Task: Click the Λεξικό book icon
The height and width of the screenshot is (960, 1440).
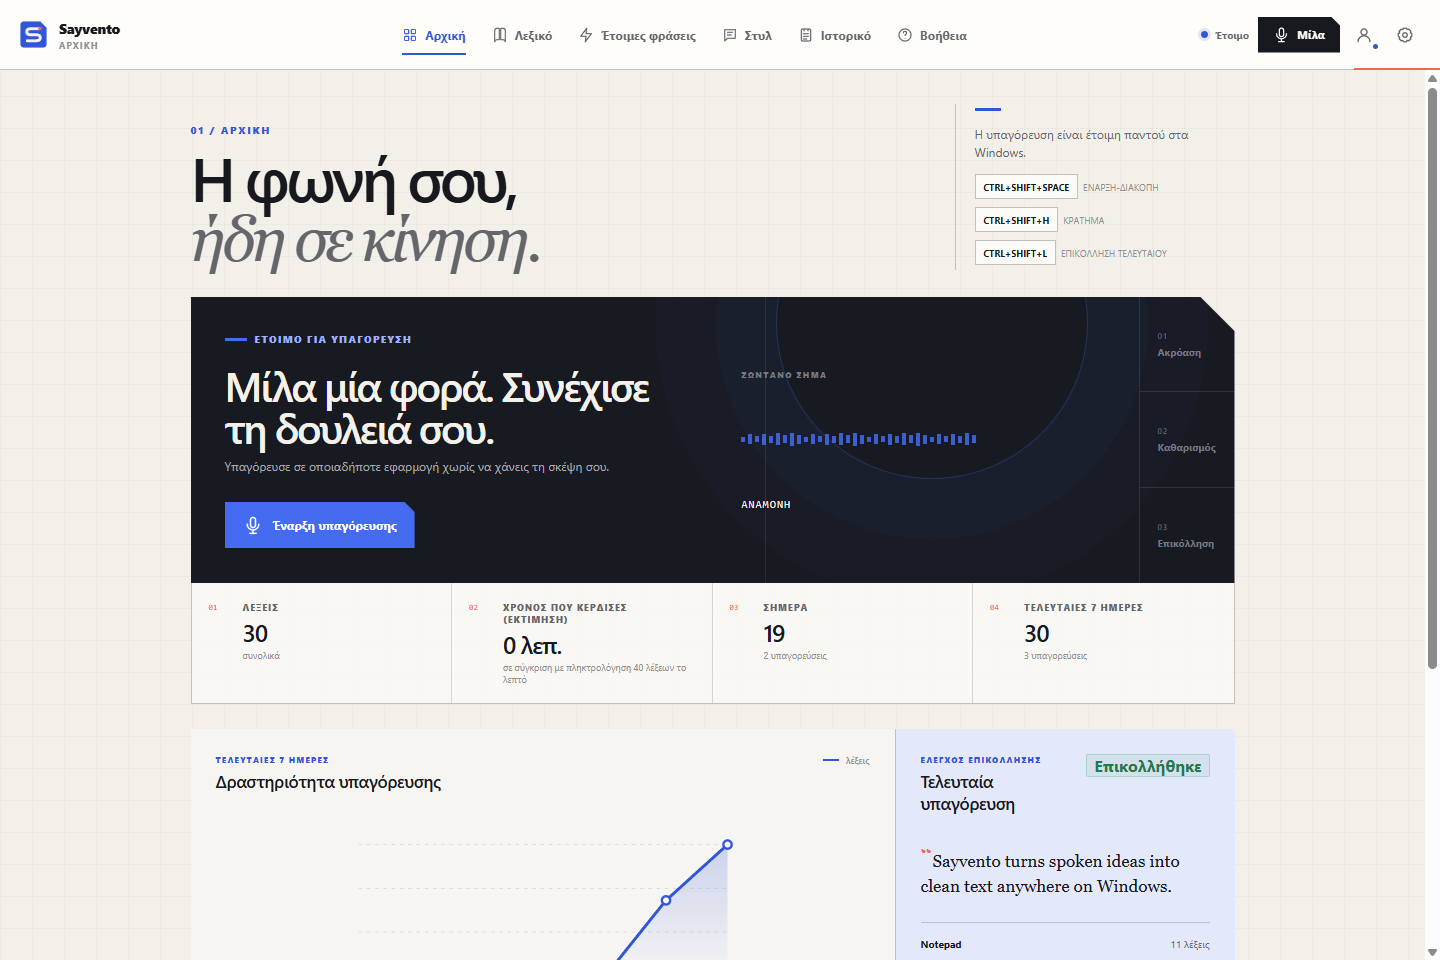Action: [500, 35]
